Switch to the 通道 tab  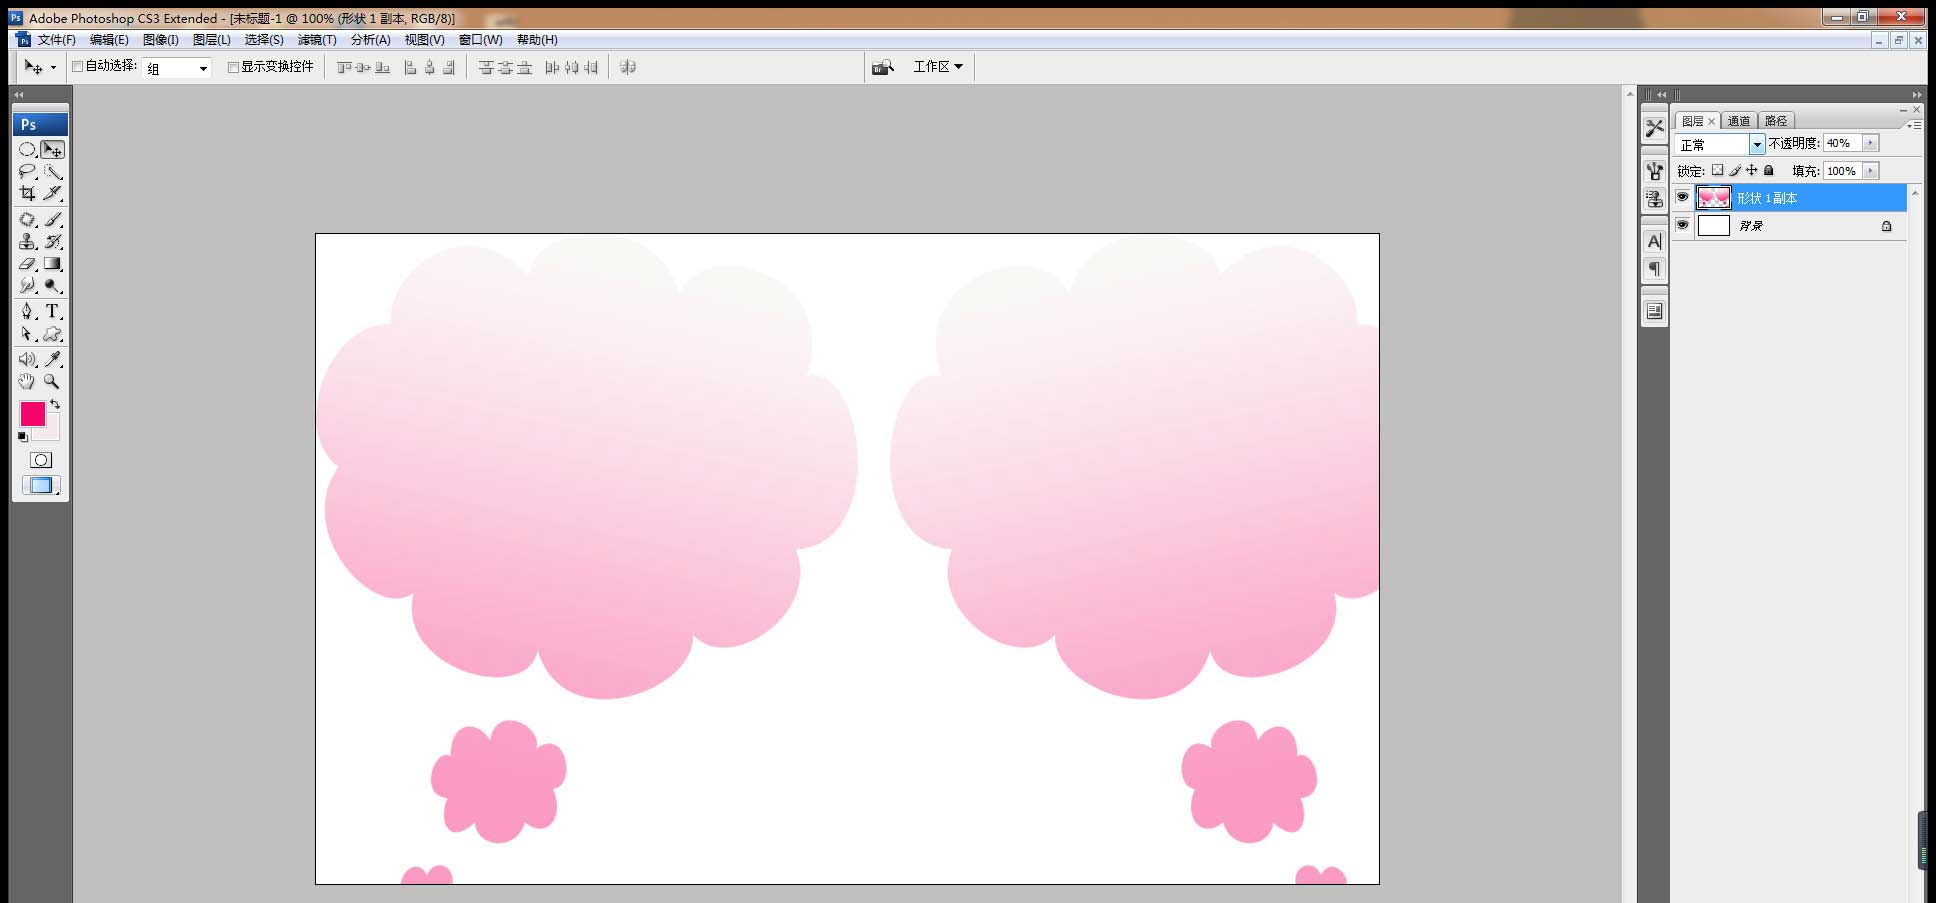[x=1739, y=121]
